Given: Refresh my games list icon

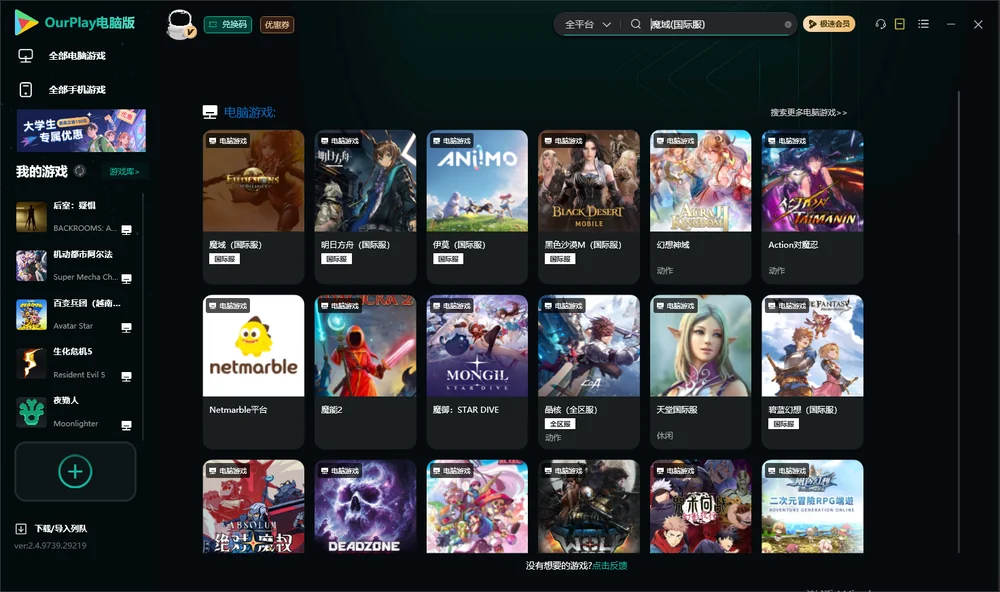Looking at the screenshot, I should click(80, 171).
